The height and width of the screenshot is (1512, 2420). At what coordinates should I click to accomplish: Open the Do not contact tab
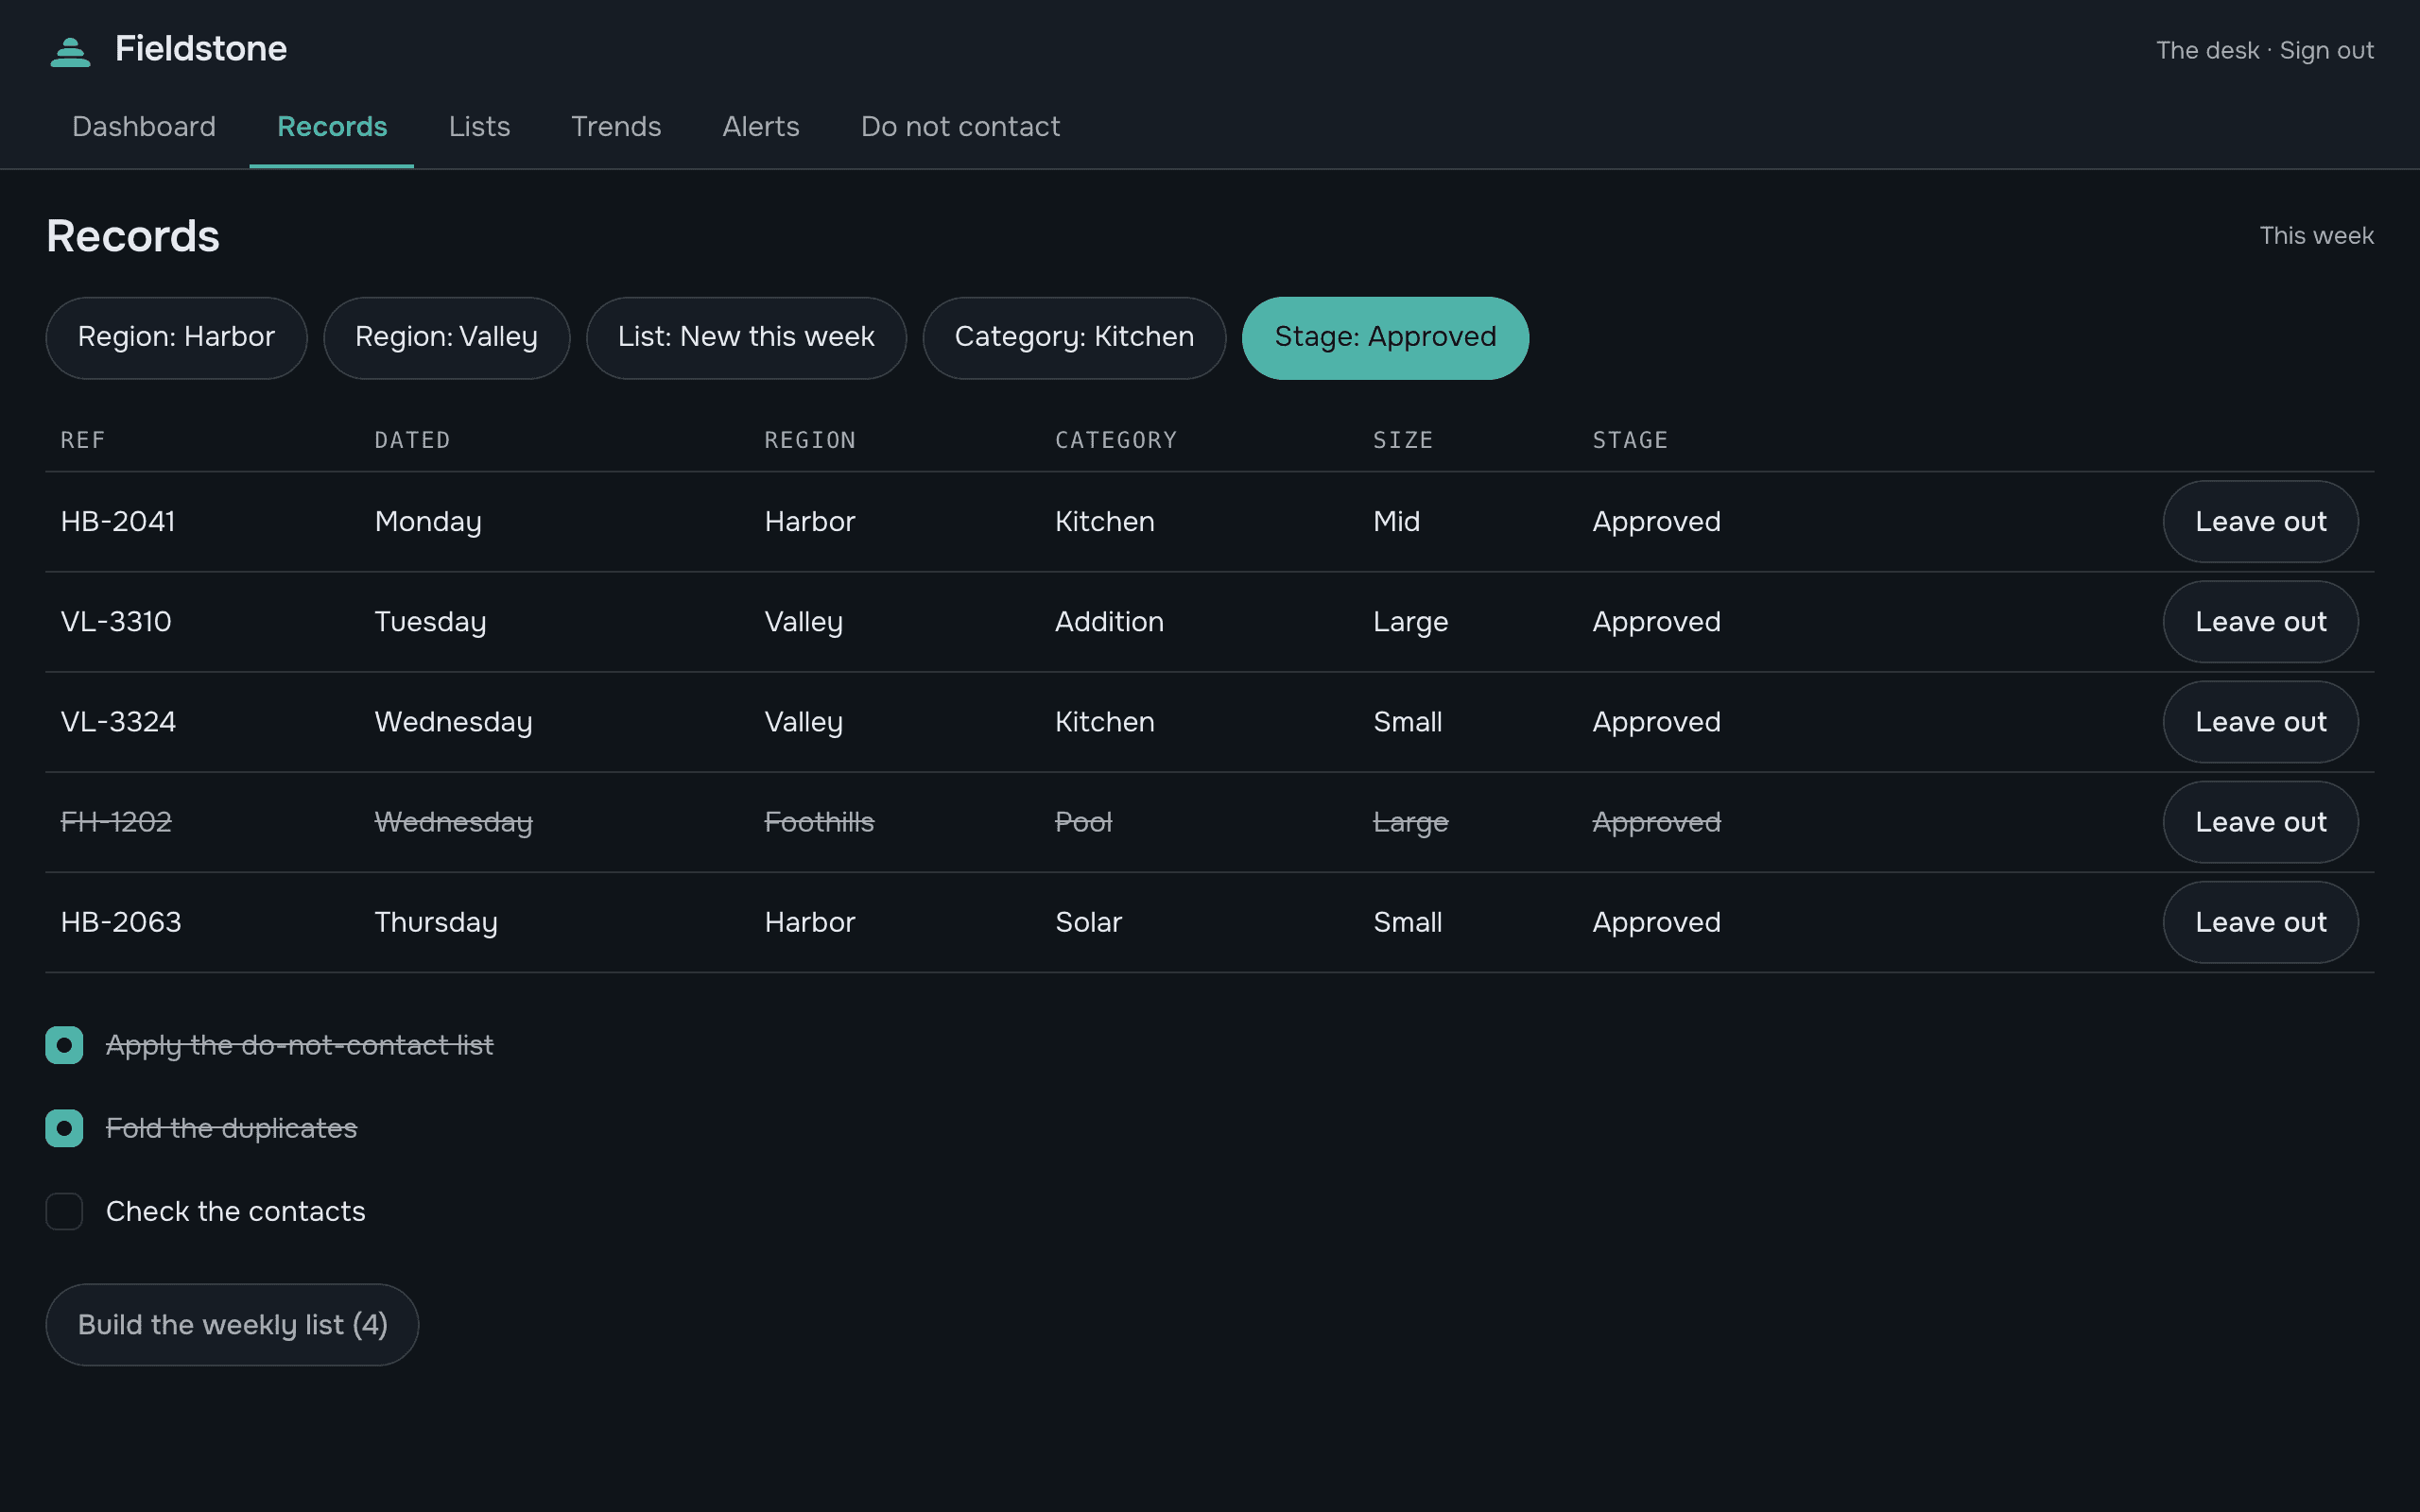(x=960, y=127)
